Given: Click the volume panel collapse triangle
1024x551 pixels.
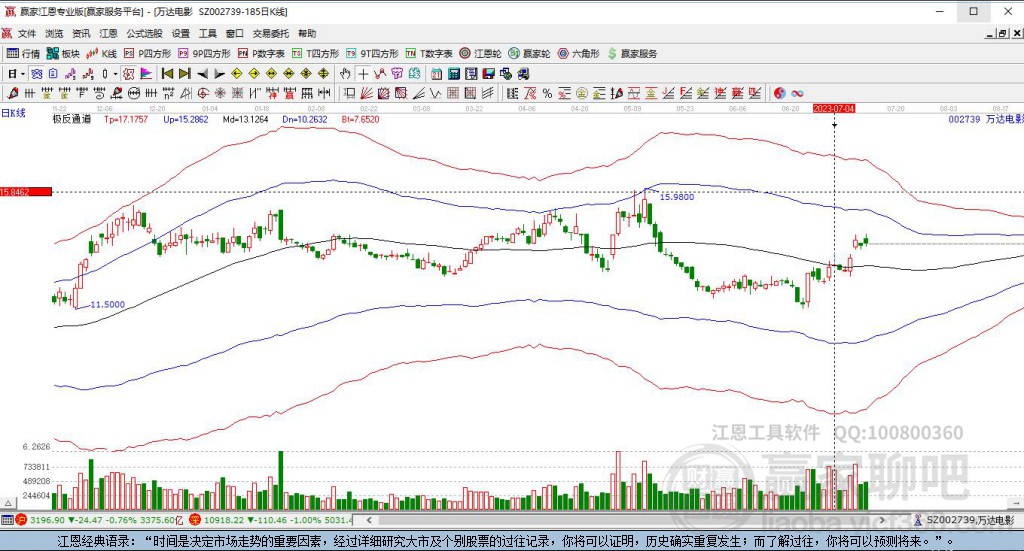Looking at the screenshot, I should (8, 503).
